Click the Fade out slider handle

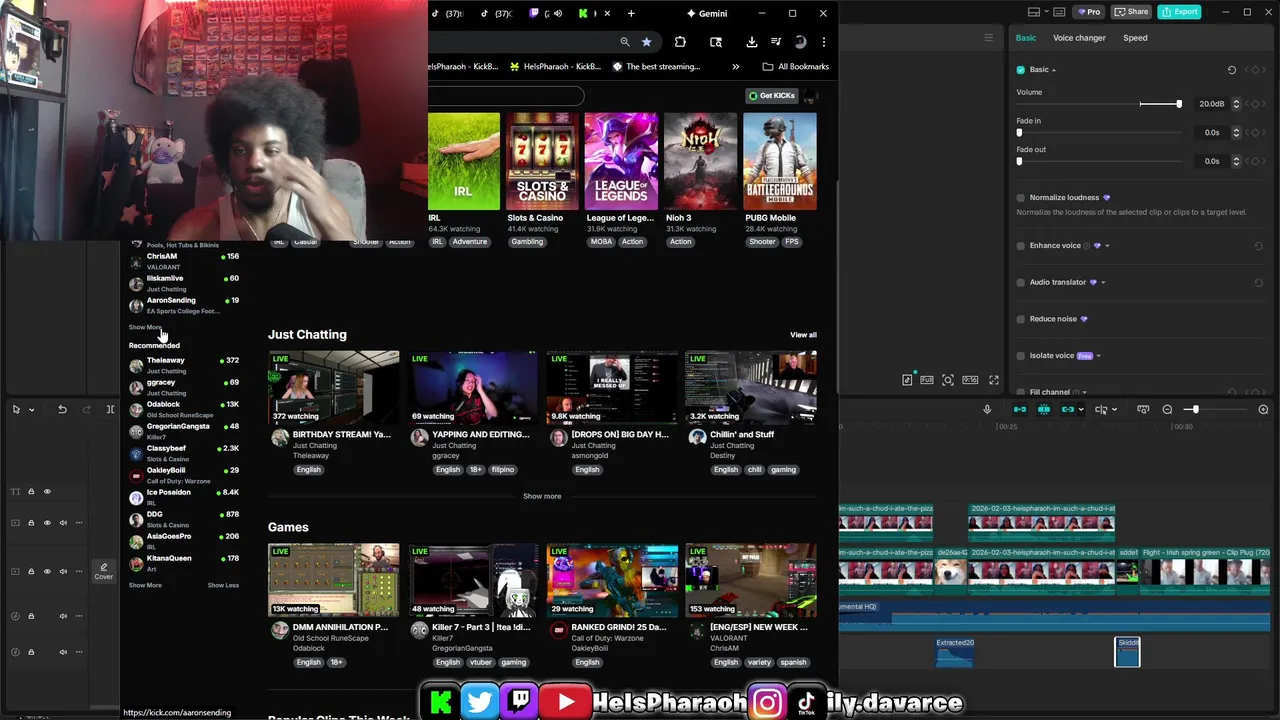coord(1020,161)
